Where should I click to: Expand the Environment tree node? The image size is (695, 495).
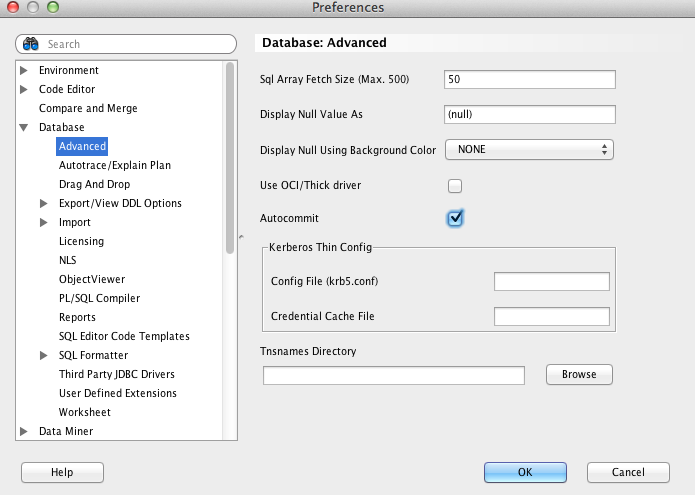click(x=24, y=71)
